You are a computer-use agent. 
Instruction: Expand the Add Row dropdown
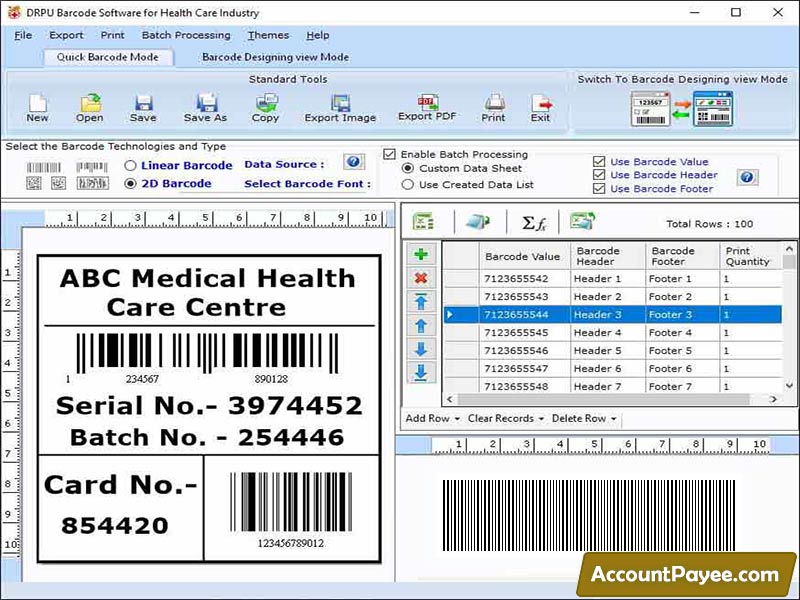tap(432, 419)
